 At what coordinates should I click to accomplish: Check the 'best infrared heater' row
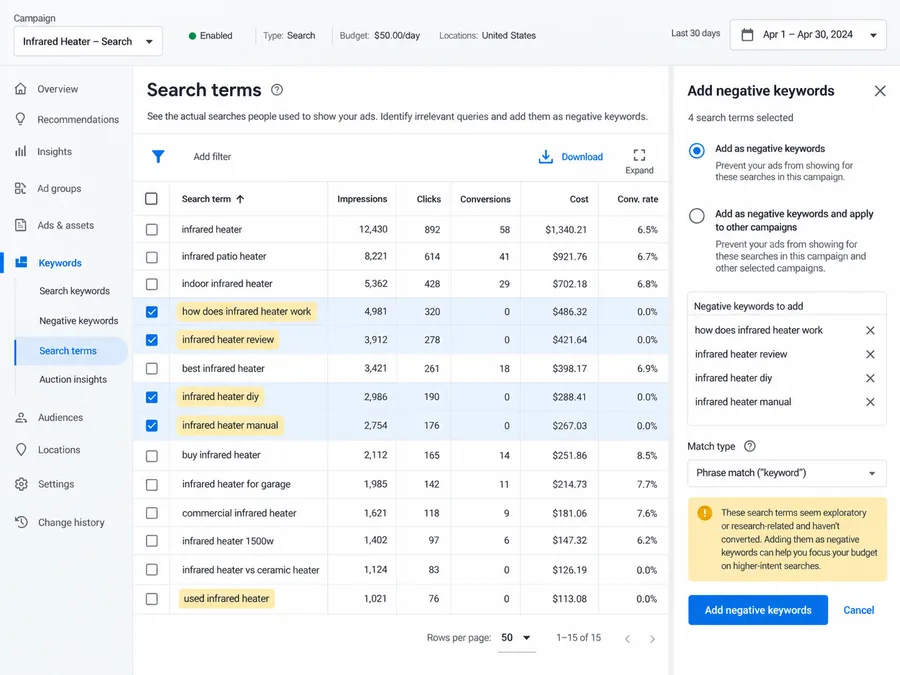[152, 368]
